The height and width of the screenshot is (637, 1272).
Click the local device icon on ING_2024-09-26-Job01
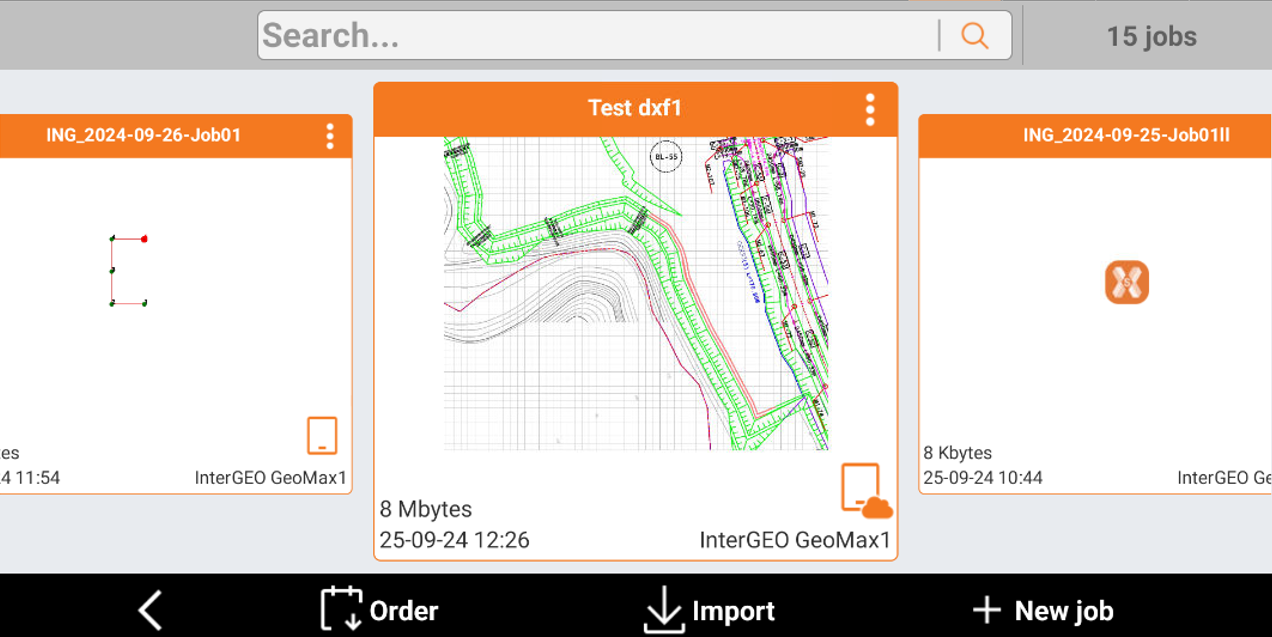click(322, 436)
